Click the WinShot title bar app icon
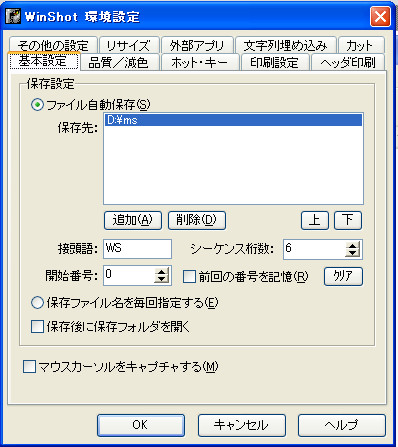 13,16
